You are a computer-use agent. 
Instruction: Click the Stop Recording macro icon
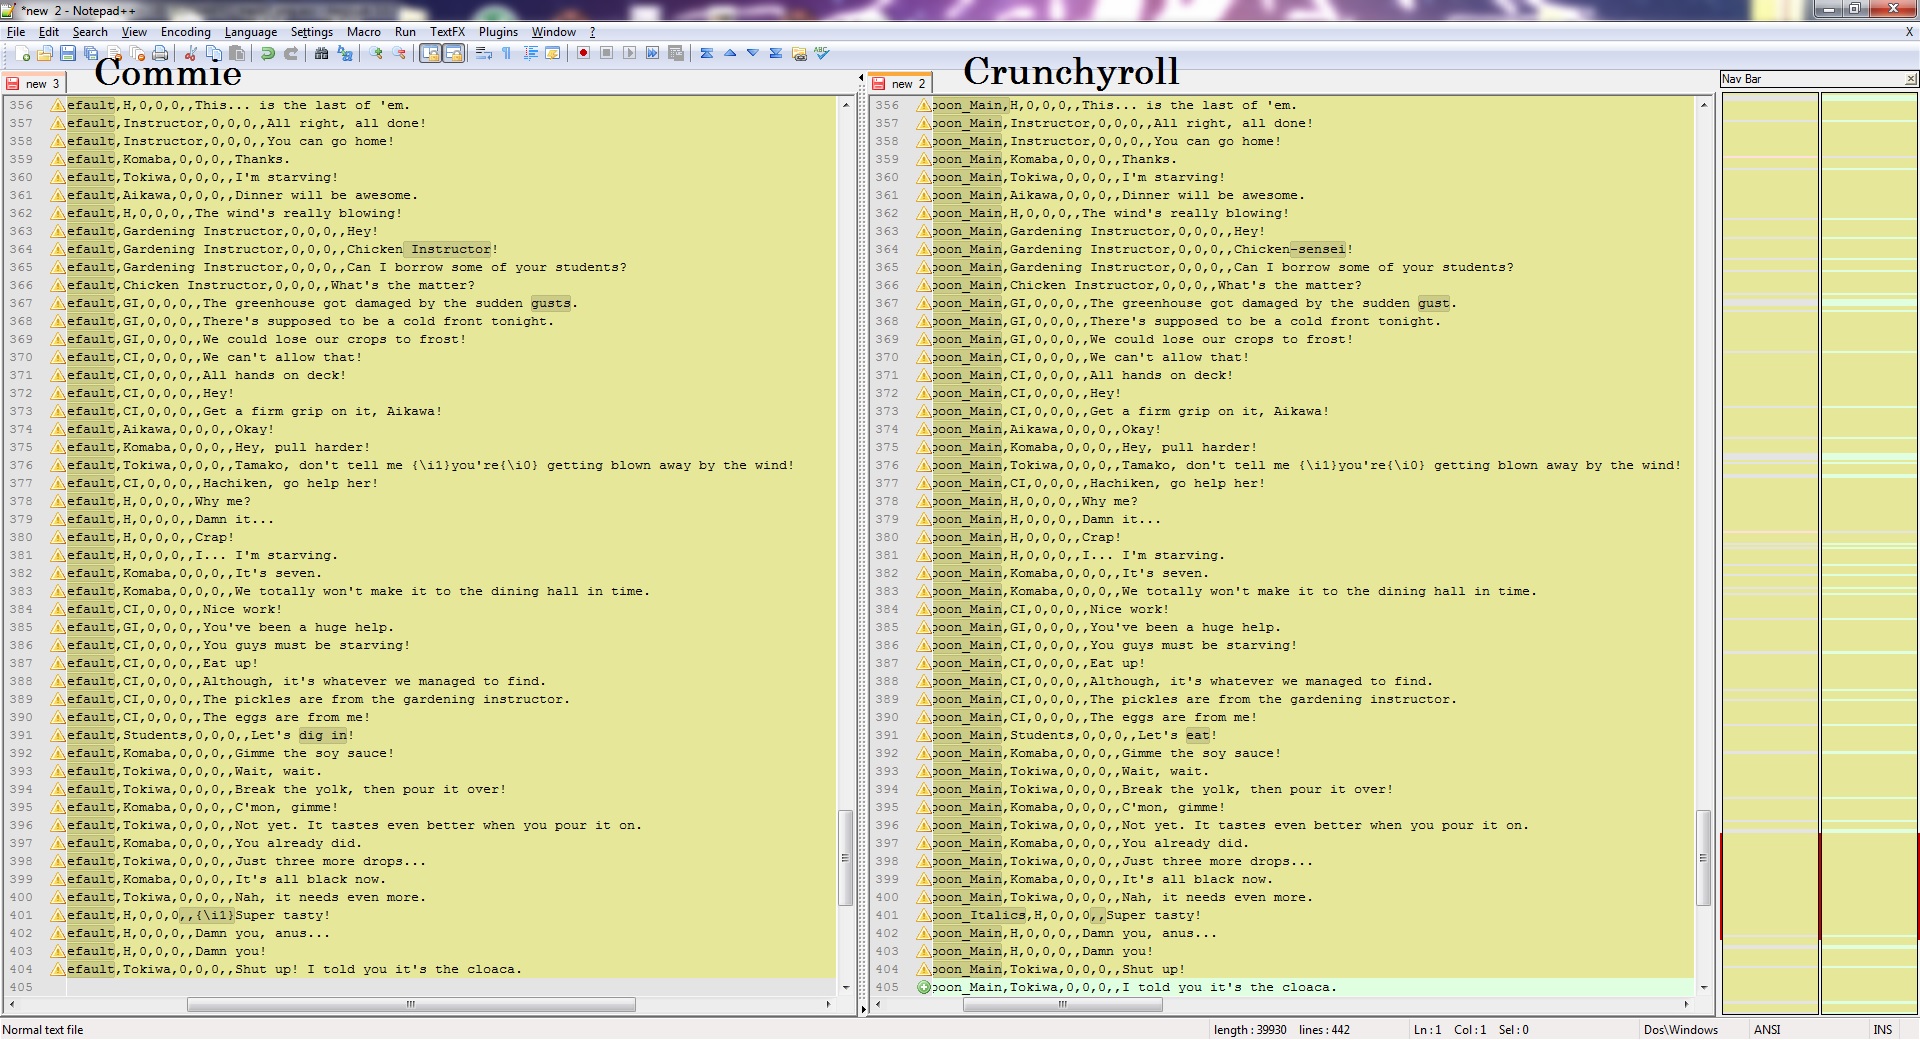(x=606, y=53)
